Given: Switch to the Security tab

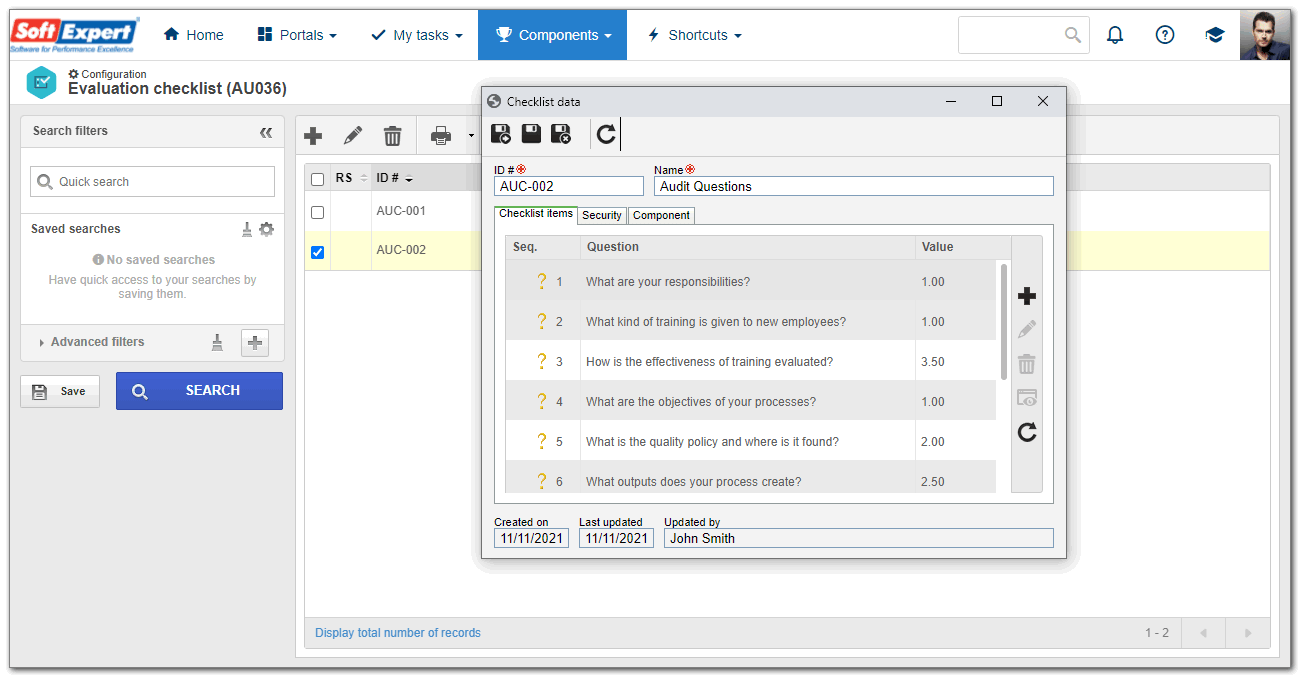Looking at the screenshot, I should [602, 215].
